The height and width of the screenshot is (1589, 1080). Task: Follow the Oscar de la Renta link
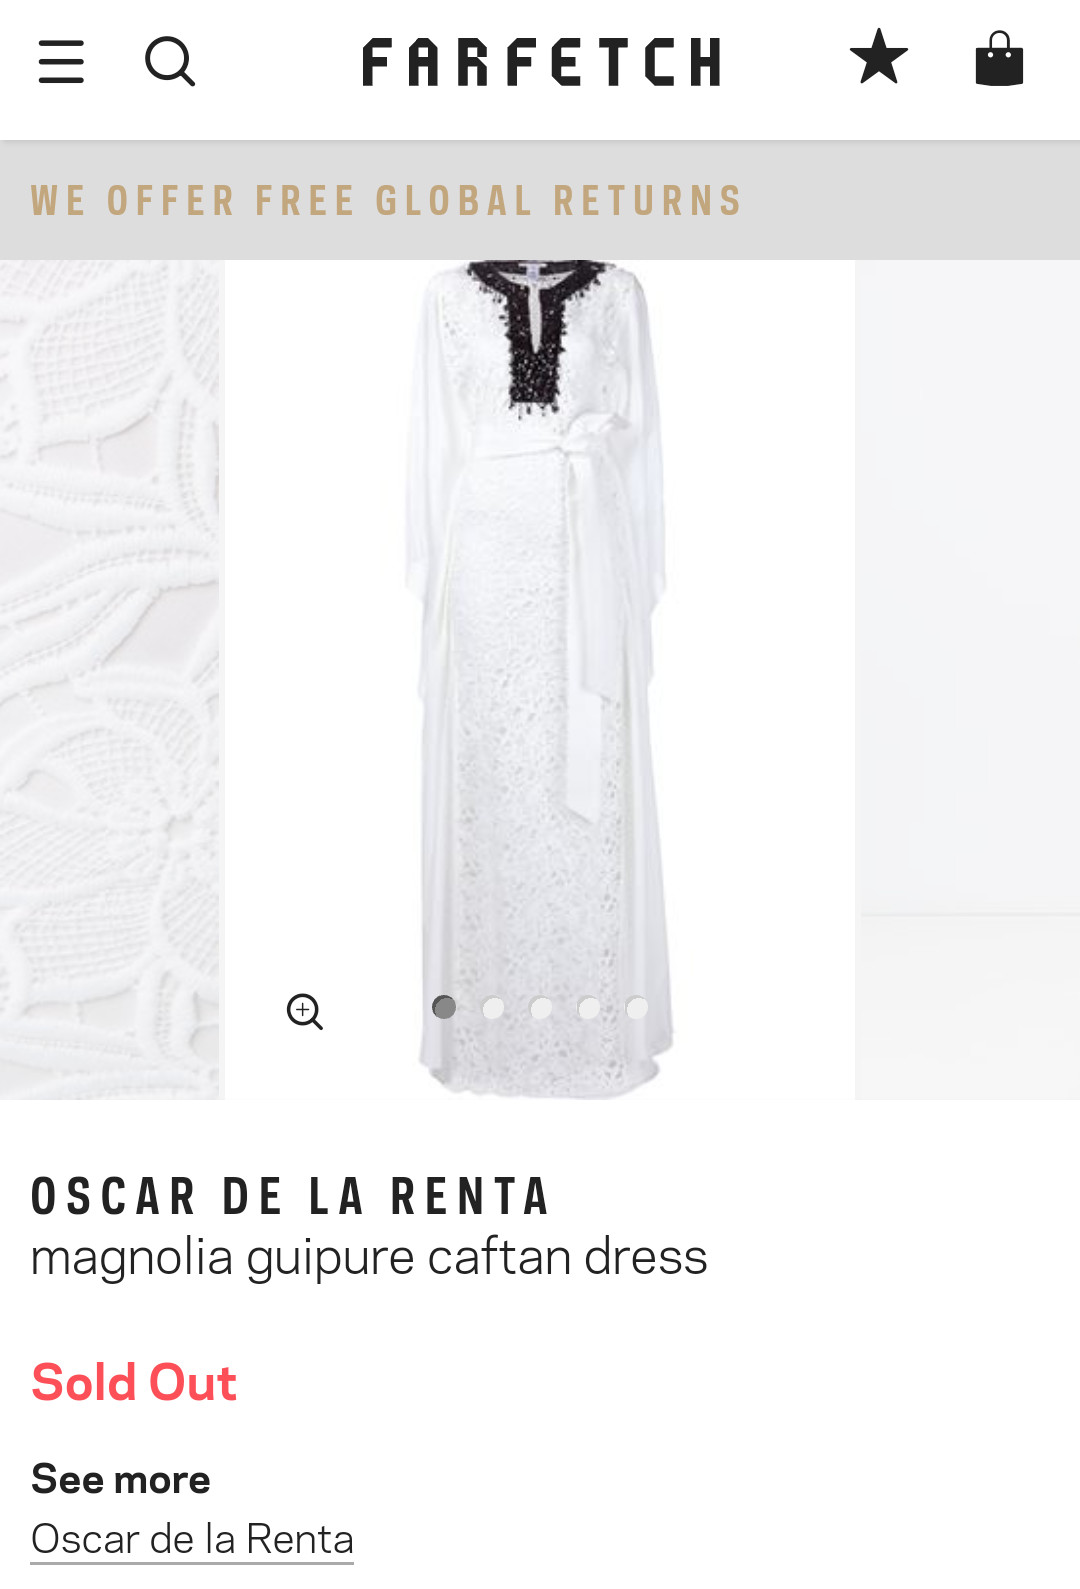click(x=192, y=1539)
